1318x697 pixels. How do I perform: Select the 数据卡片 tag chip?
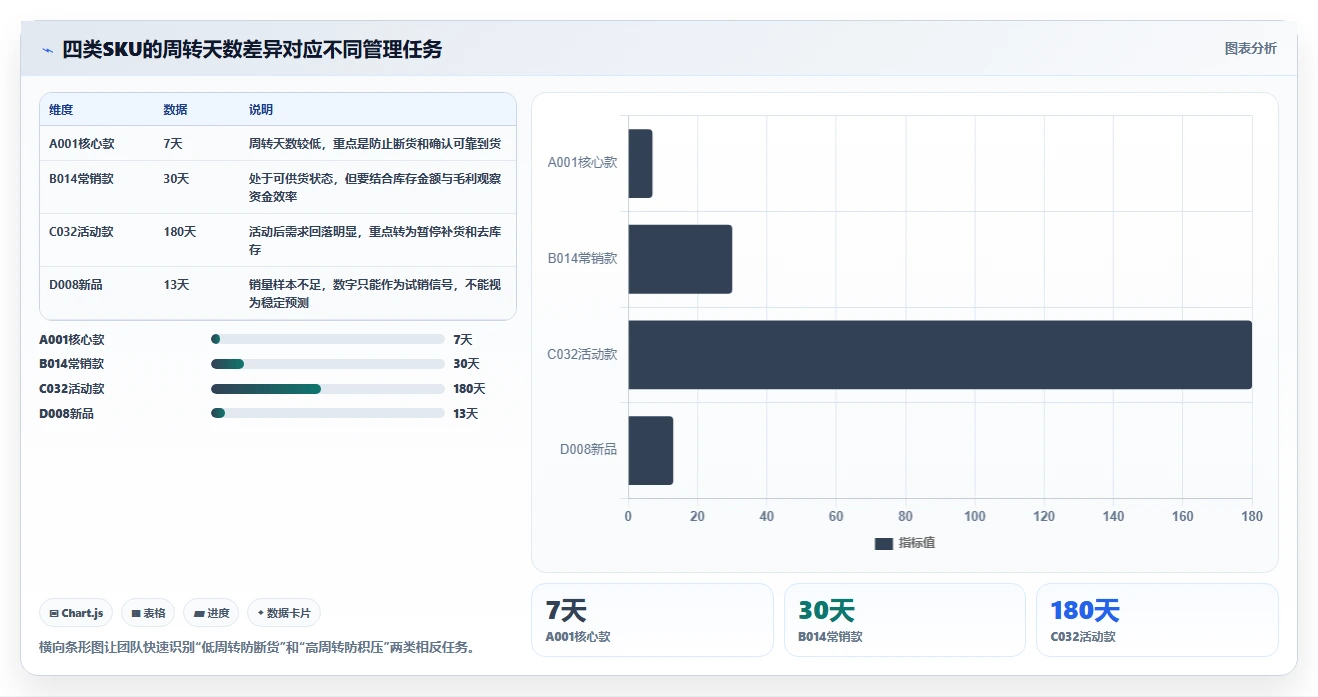(284, 613)
